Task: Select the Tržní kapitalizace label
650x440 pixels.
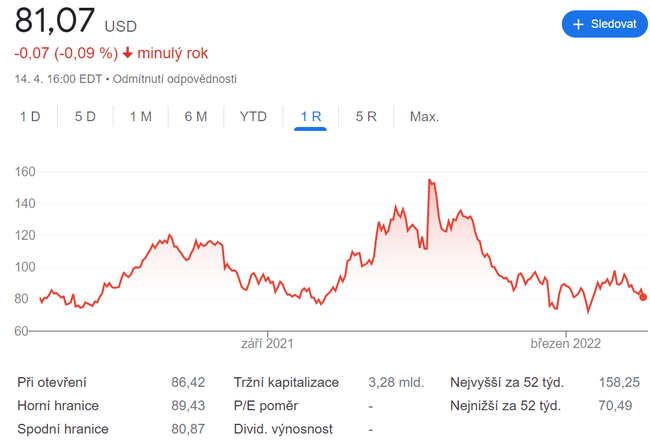Action: 286,382
